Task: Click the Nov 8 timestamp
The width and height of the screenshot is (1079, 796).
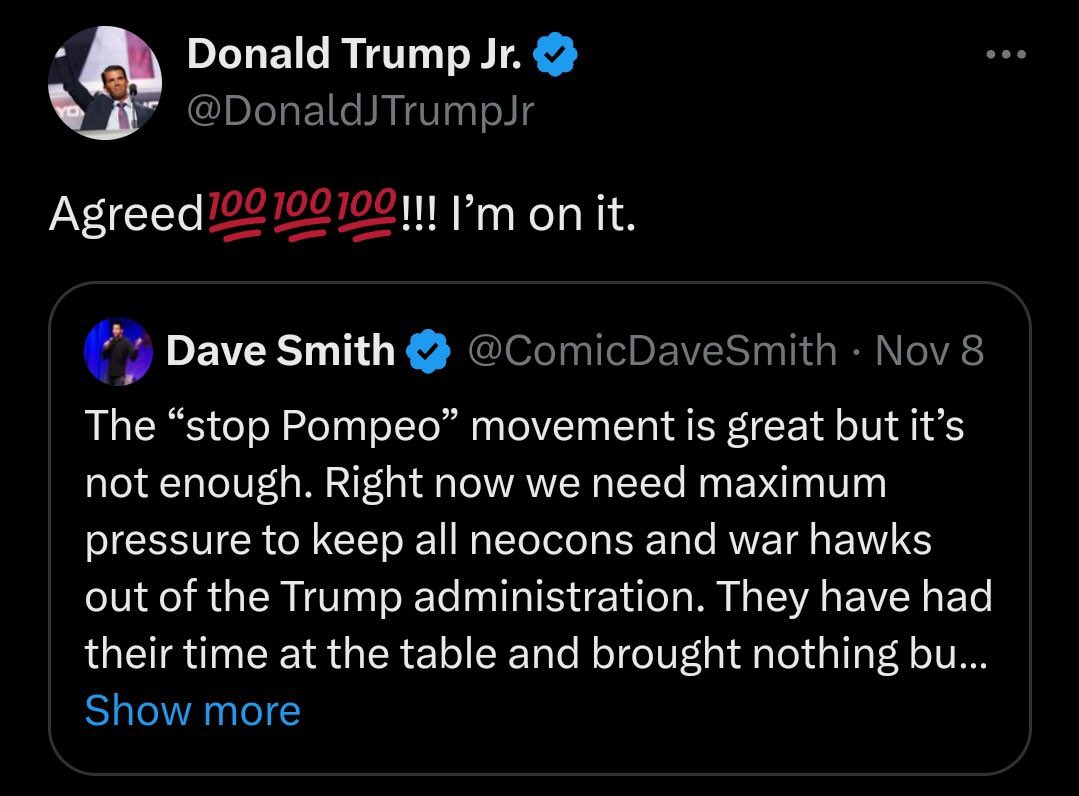Action: pyautogui.click(x=929, y=351)
